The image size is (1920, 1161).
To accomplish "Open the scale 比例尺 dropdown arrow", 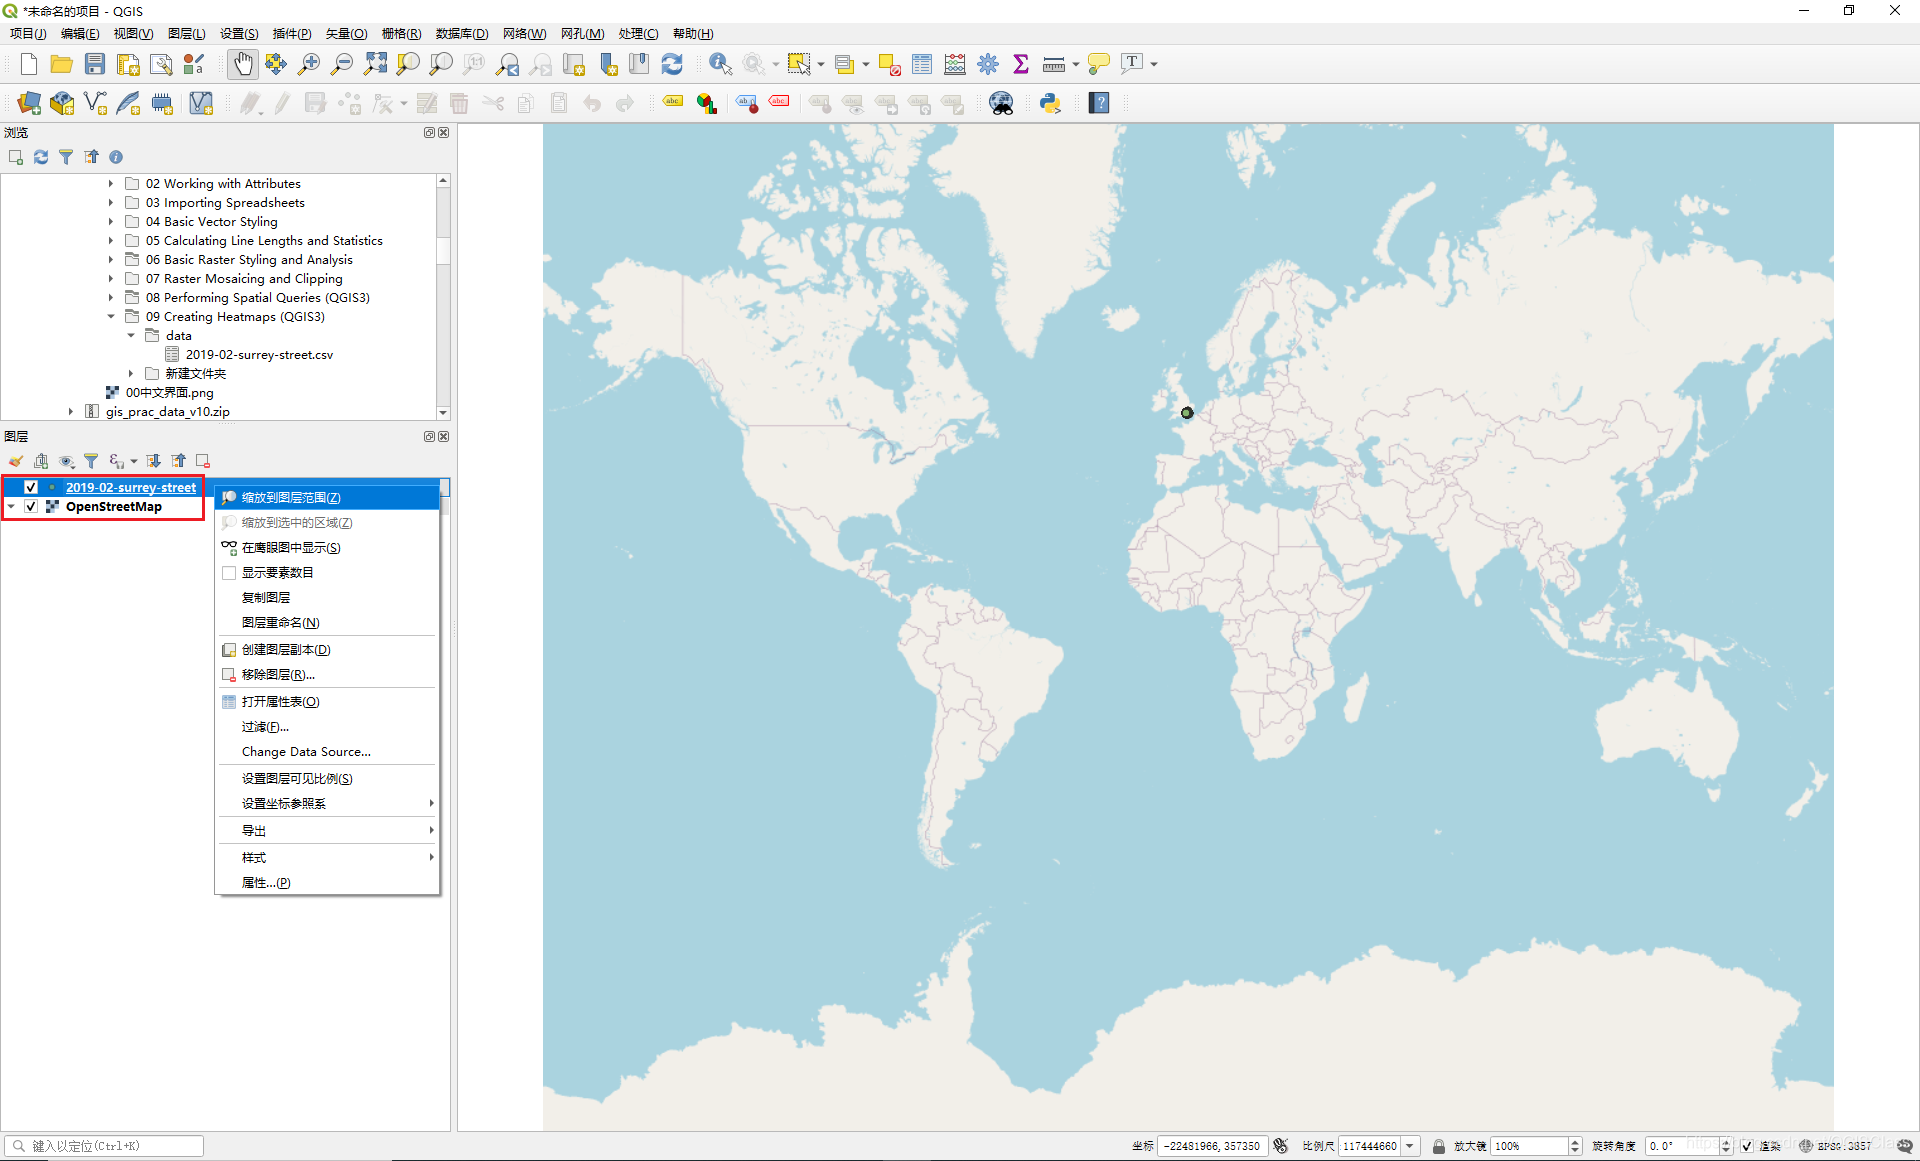I will tap(1410, 1146).
